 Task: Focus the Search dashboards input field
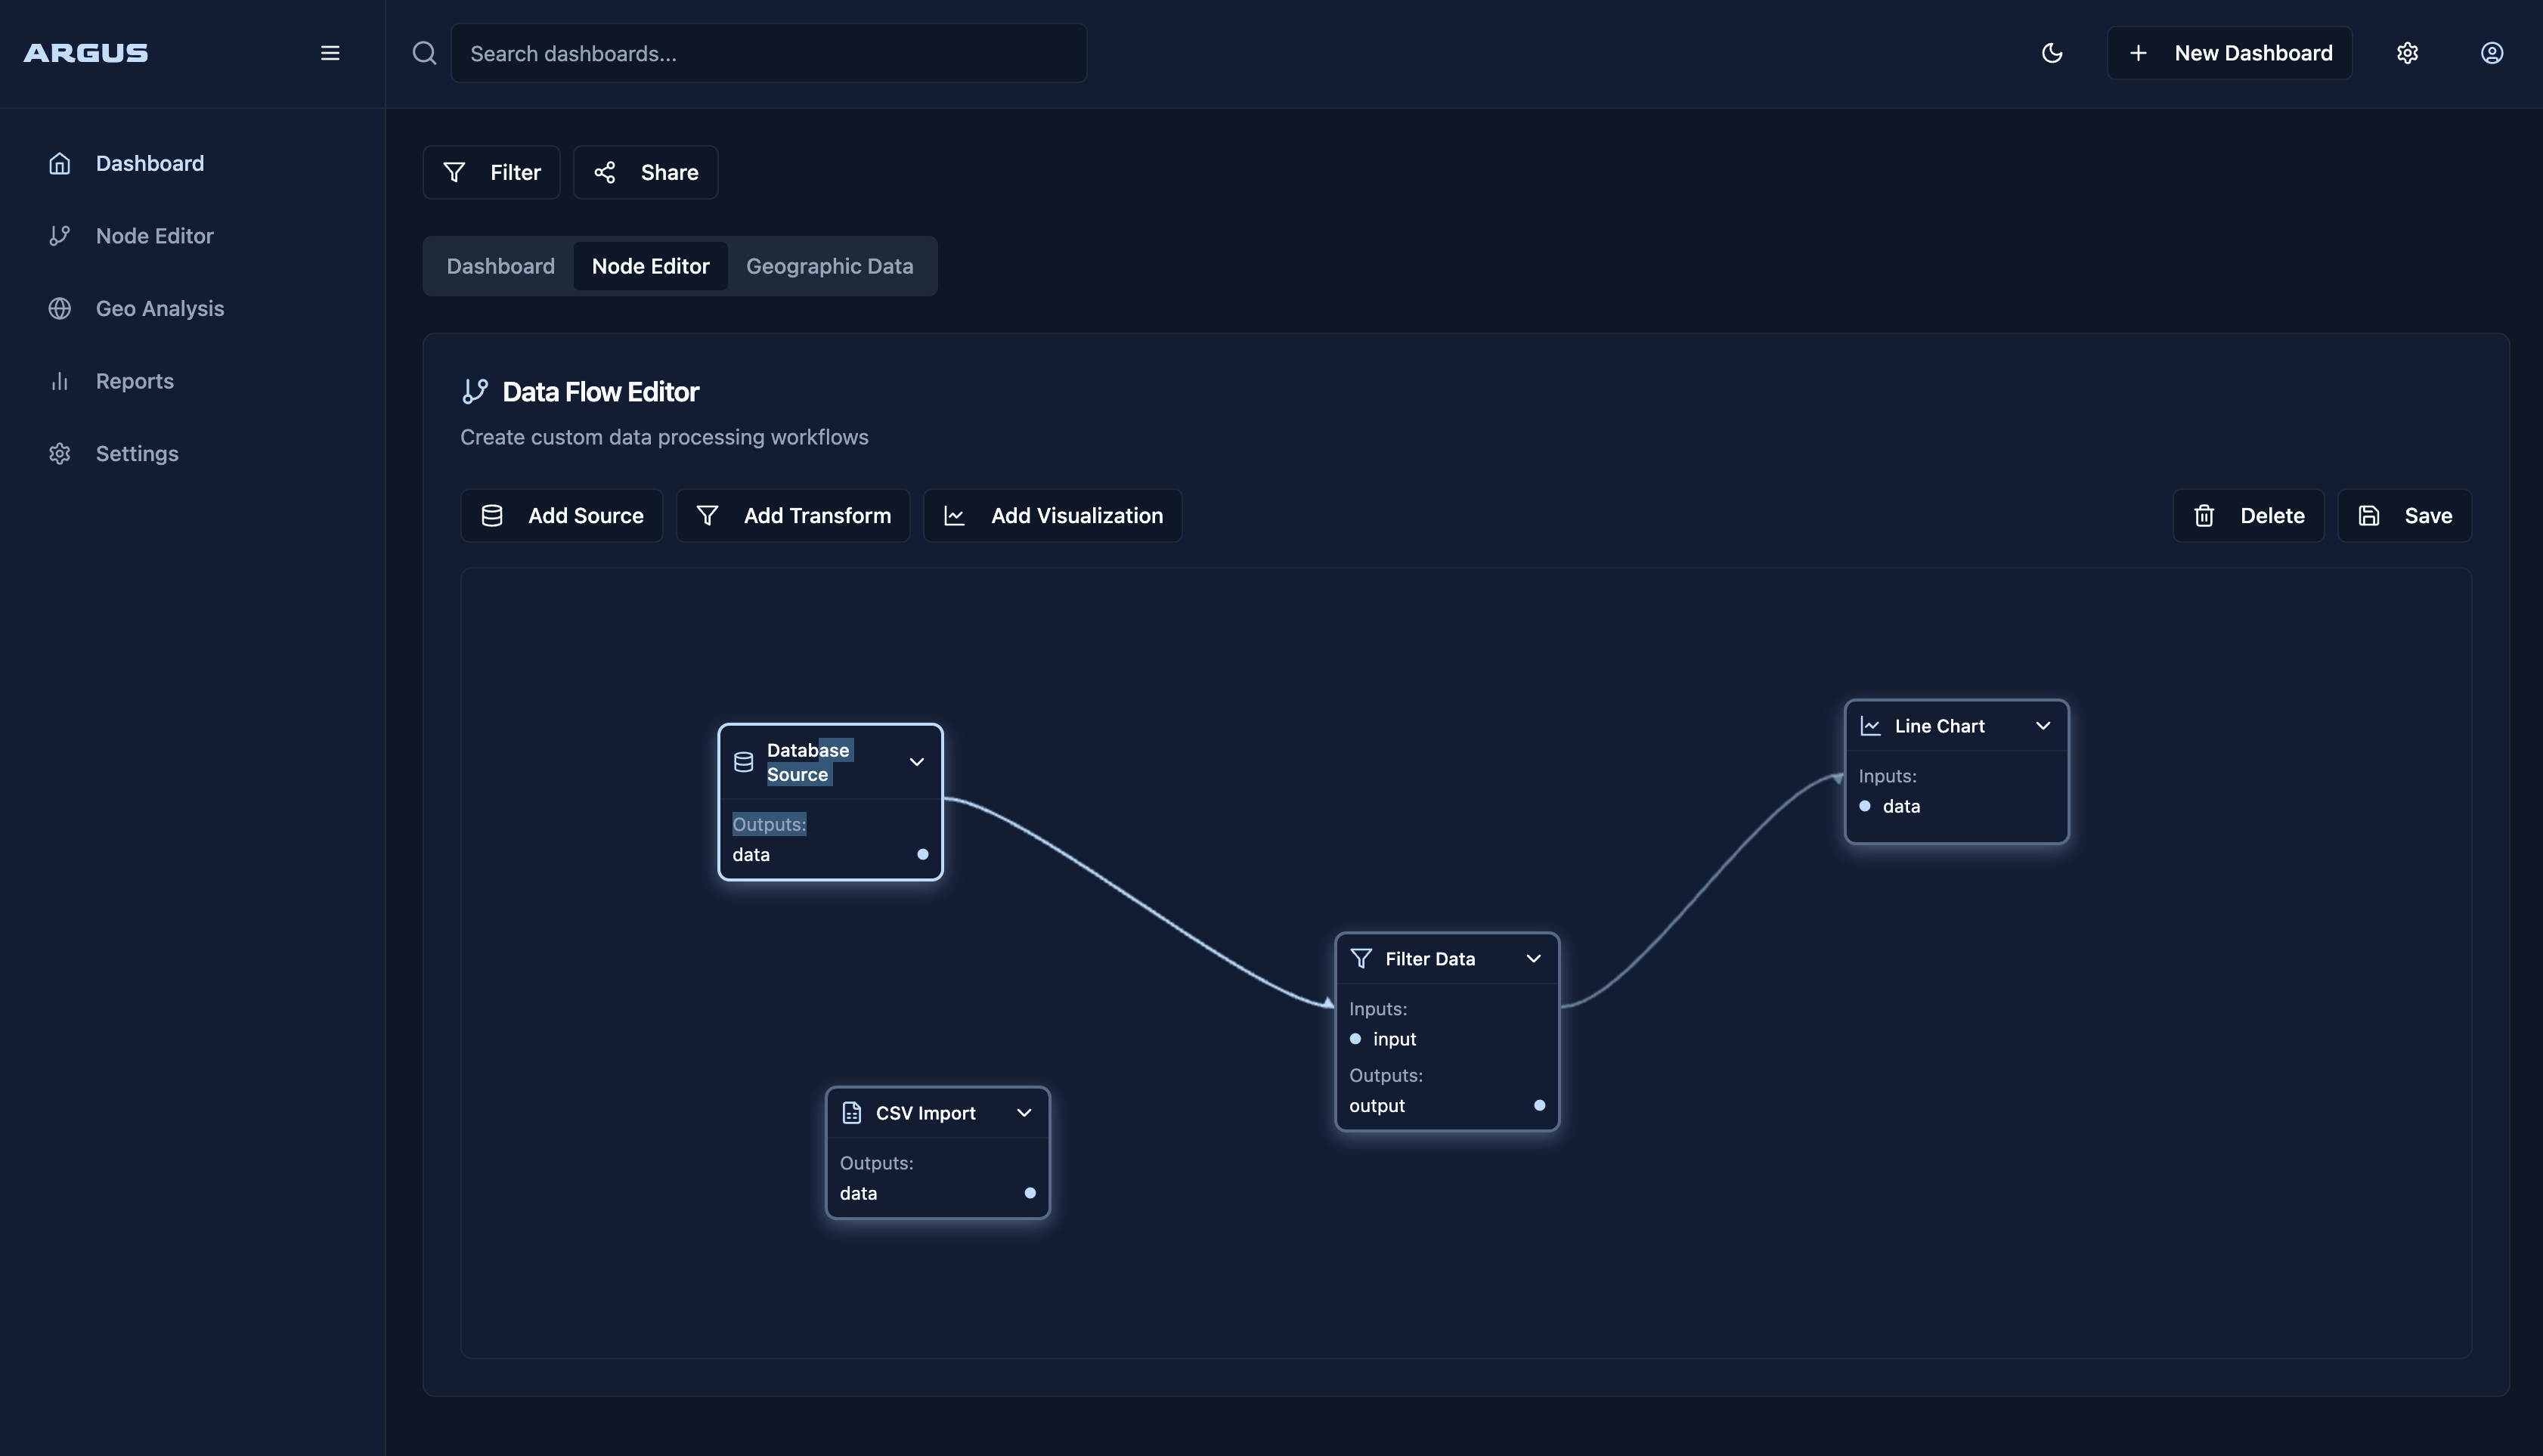pos(769,53)
